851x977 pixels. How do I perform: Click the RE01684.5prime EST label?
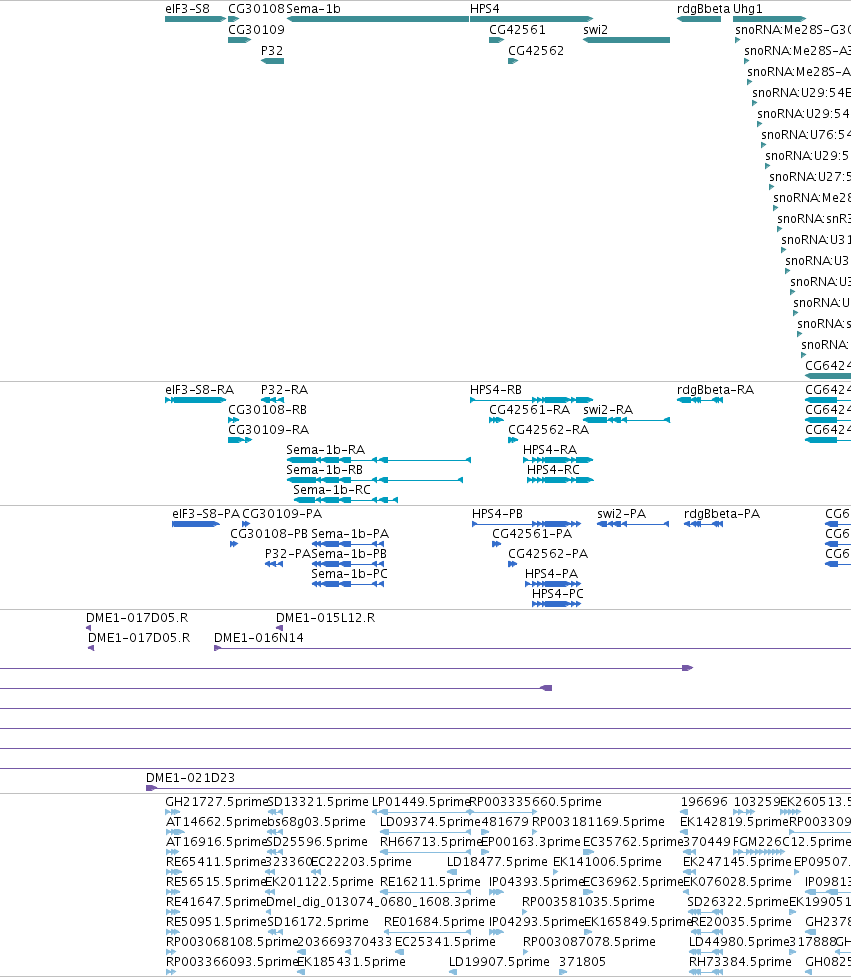pos(434,921)
